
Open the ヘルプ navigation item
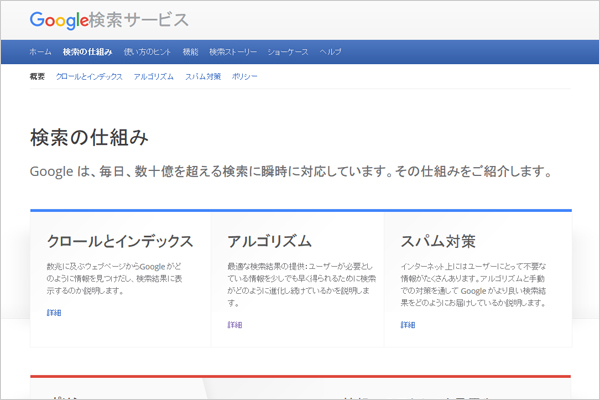click(330, 52)
